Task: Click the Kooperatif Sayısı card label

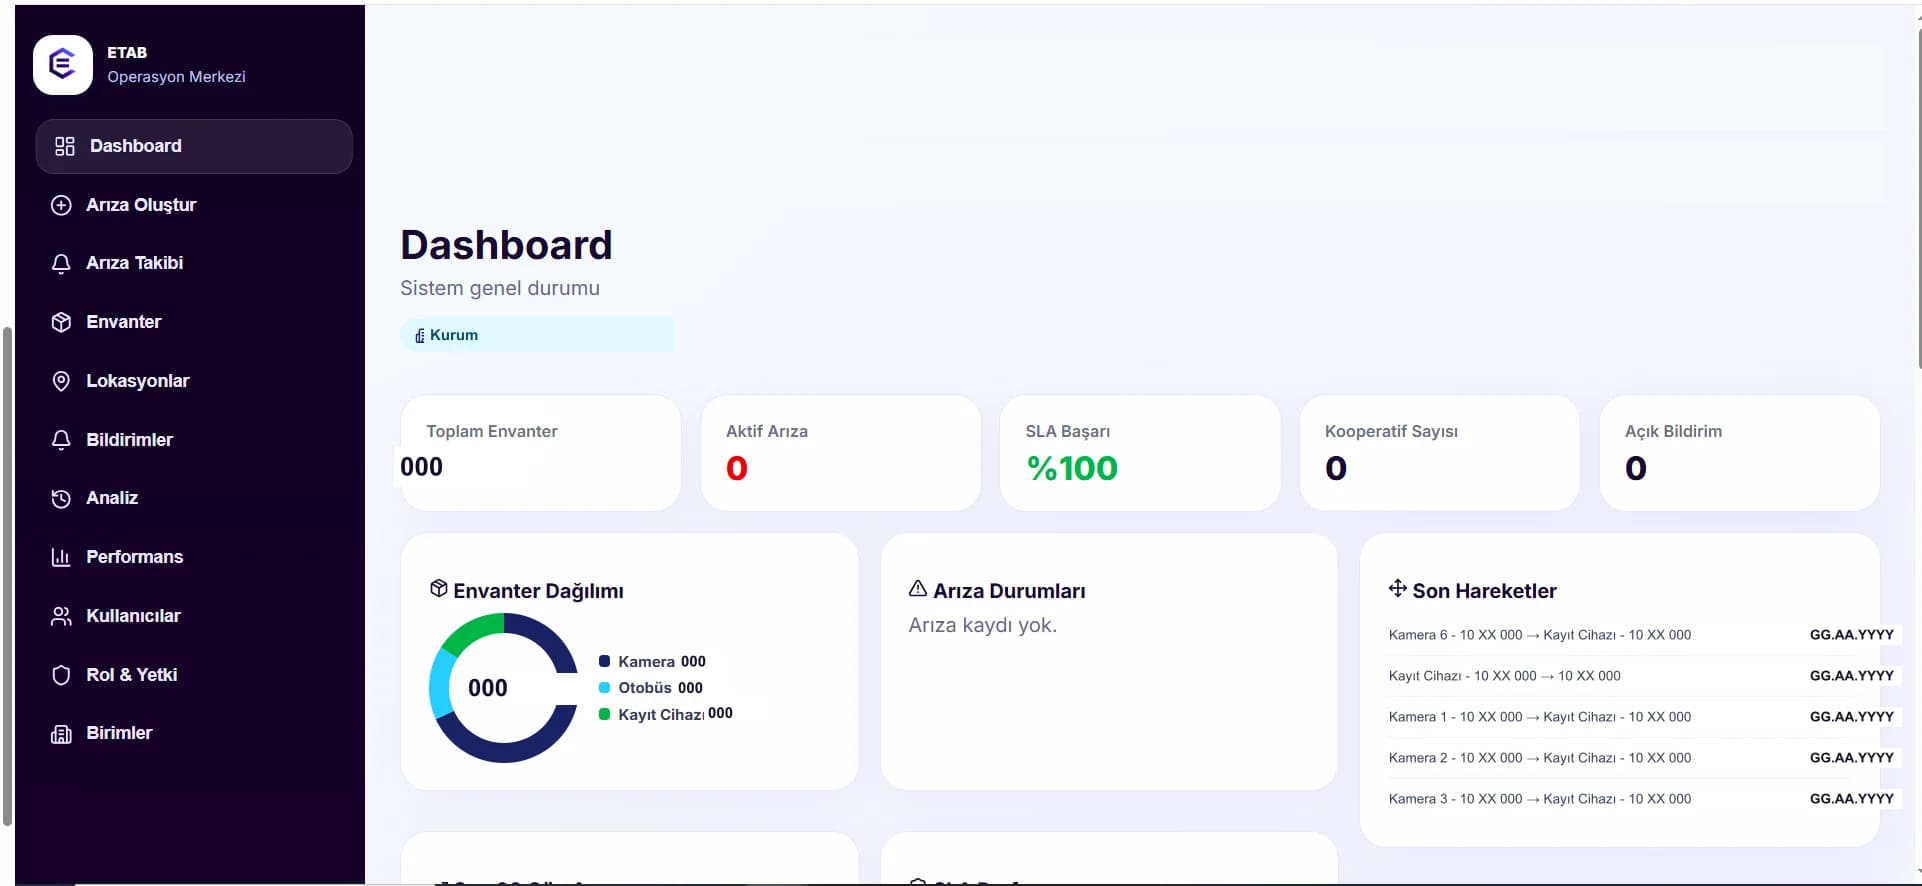Action: click(1391, 431)
